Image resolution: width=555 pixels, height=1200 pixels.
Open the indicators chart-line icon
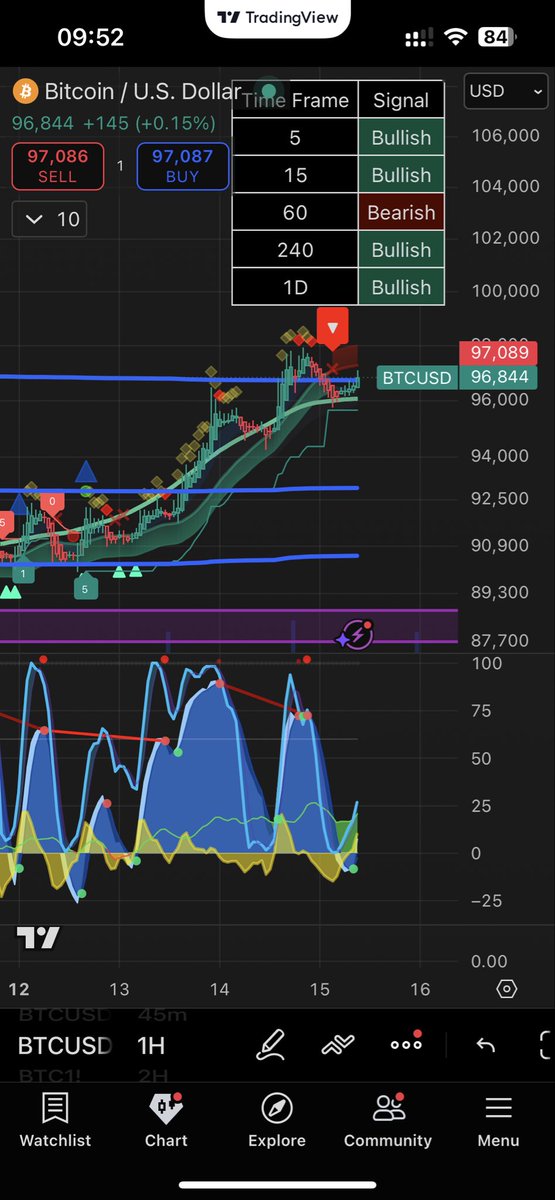tap(338, 1046)
